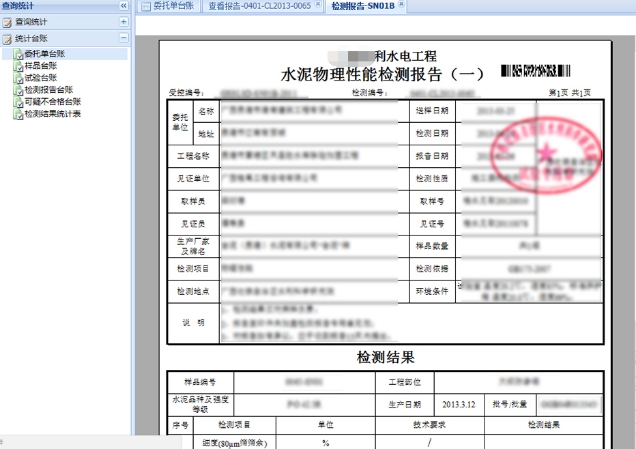Switch to the 委托单台账 tab
The image size is (636, 449).
point(174,6)
